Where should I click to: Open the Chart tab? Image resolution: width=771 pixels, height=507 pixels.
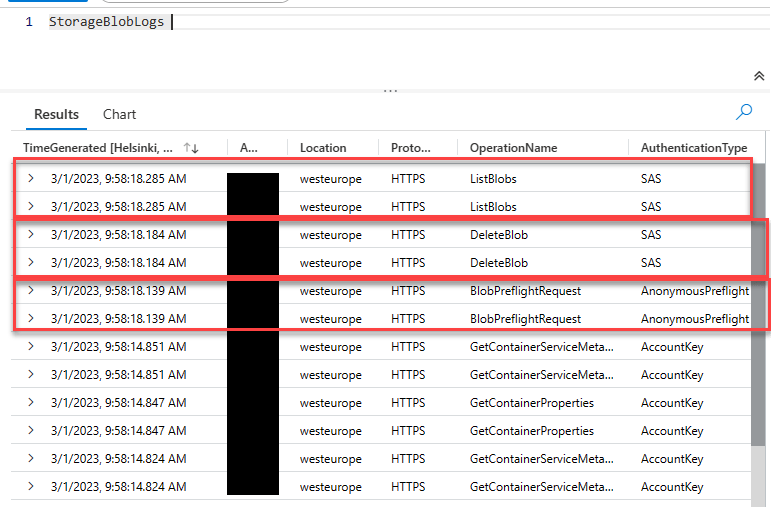coord(119,115)
